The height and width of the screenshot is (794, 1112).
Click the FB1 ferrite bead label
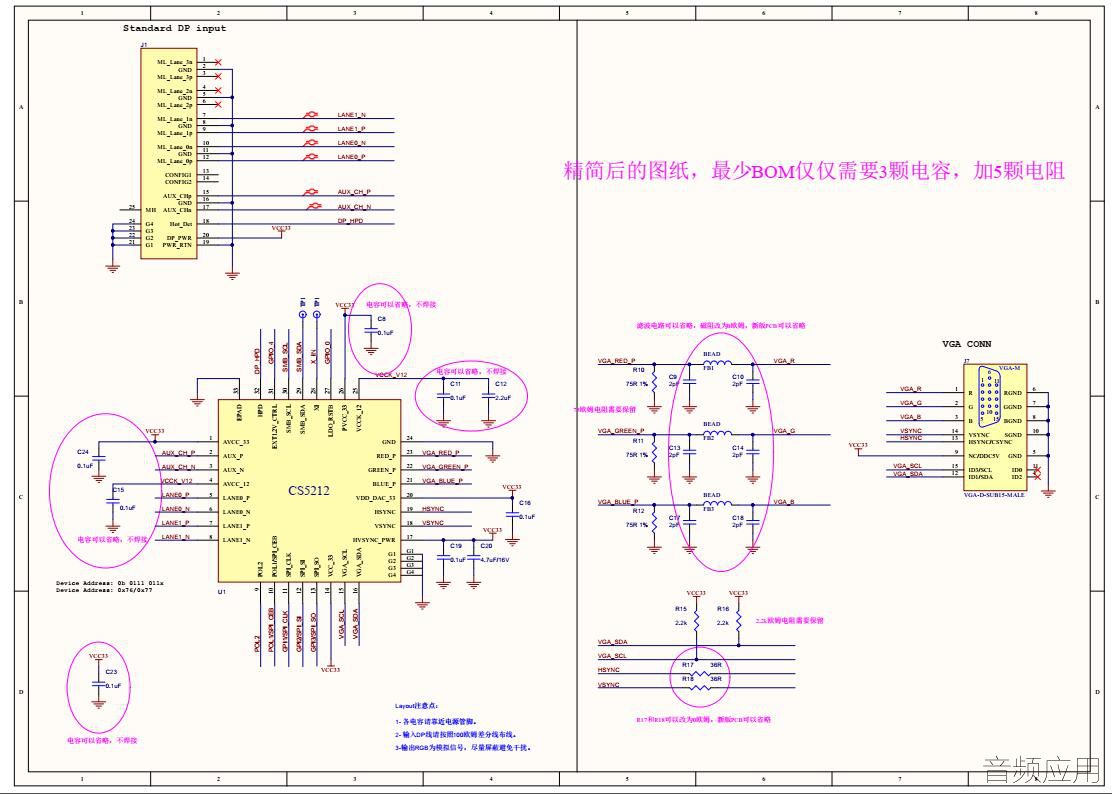click(708, 368)
